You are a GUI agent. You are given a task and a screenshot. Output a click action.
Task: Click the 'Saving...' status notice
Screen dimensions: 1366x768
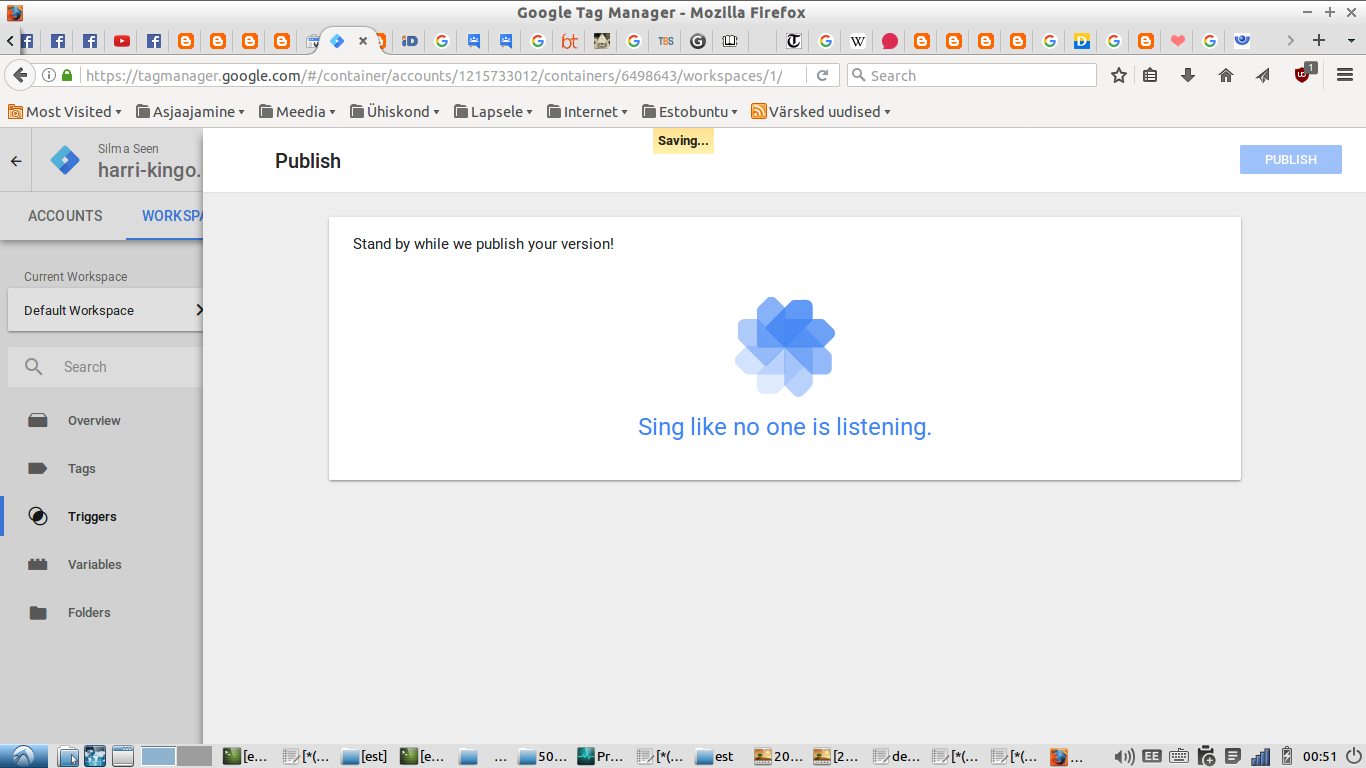coord(683,141)
